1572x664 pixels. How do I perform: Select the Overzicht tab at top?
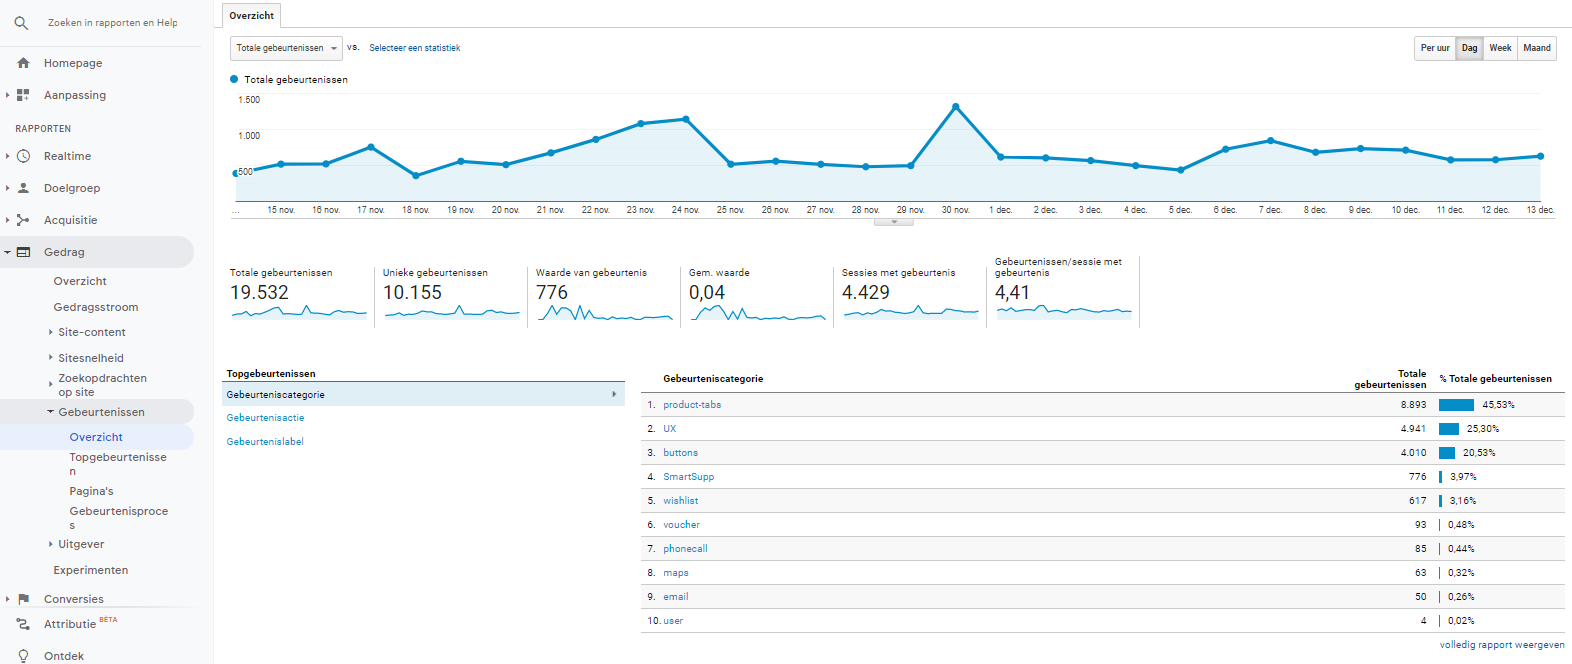pyautogui.click(x=251, y=16)
